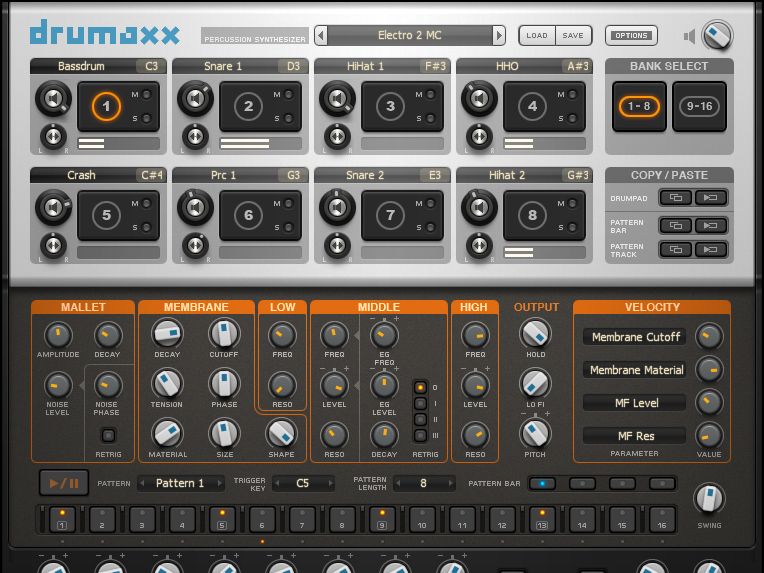Select the fourth pattern bar
Viewport: 764px width, 573px height.
pos(662,483)
